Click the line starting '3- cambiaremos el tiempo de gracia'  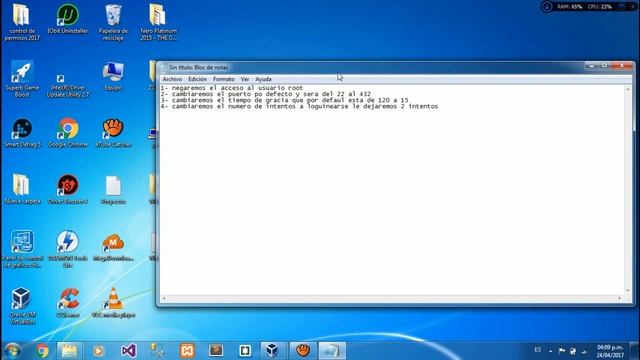284,100
